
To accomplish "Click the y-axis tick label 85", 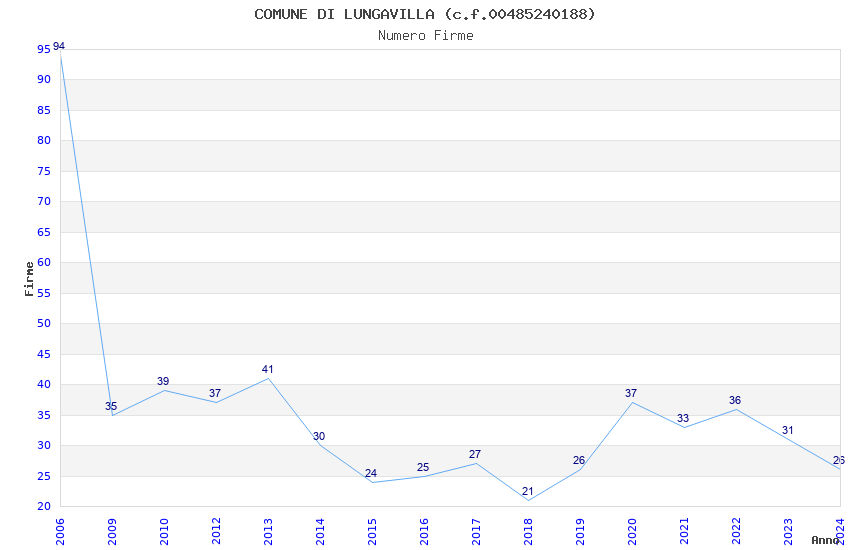I will [x=44, y=110].
